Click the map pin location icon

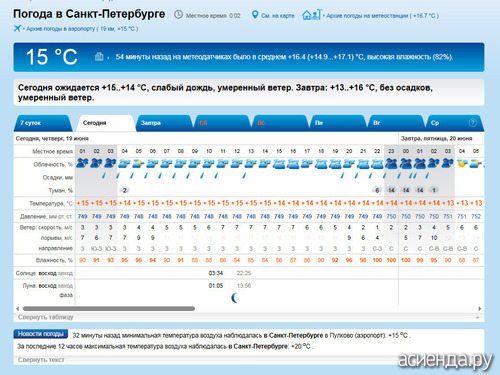255,15
